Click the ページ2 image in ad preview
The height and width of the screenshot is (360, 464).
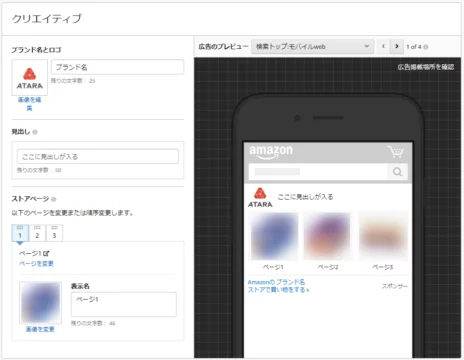[328, 236]
